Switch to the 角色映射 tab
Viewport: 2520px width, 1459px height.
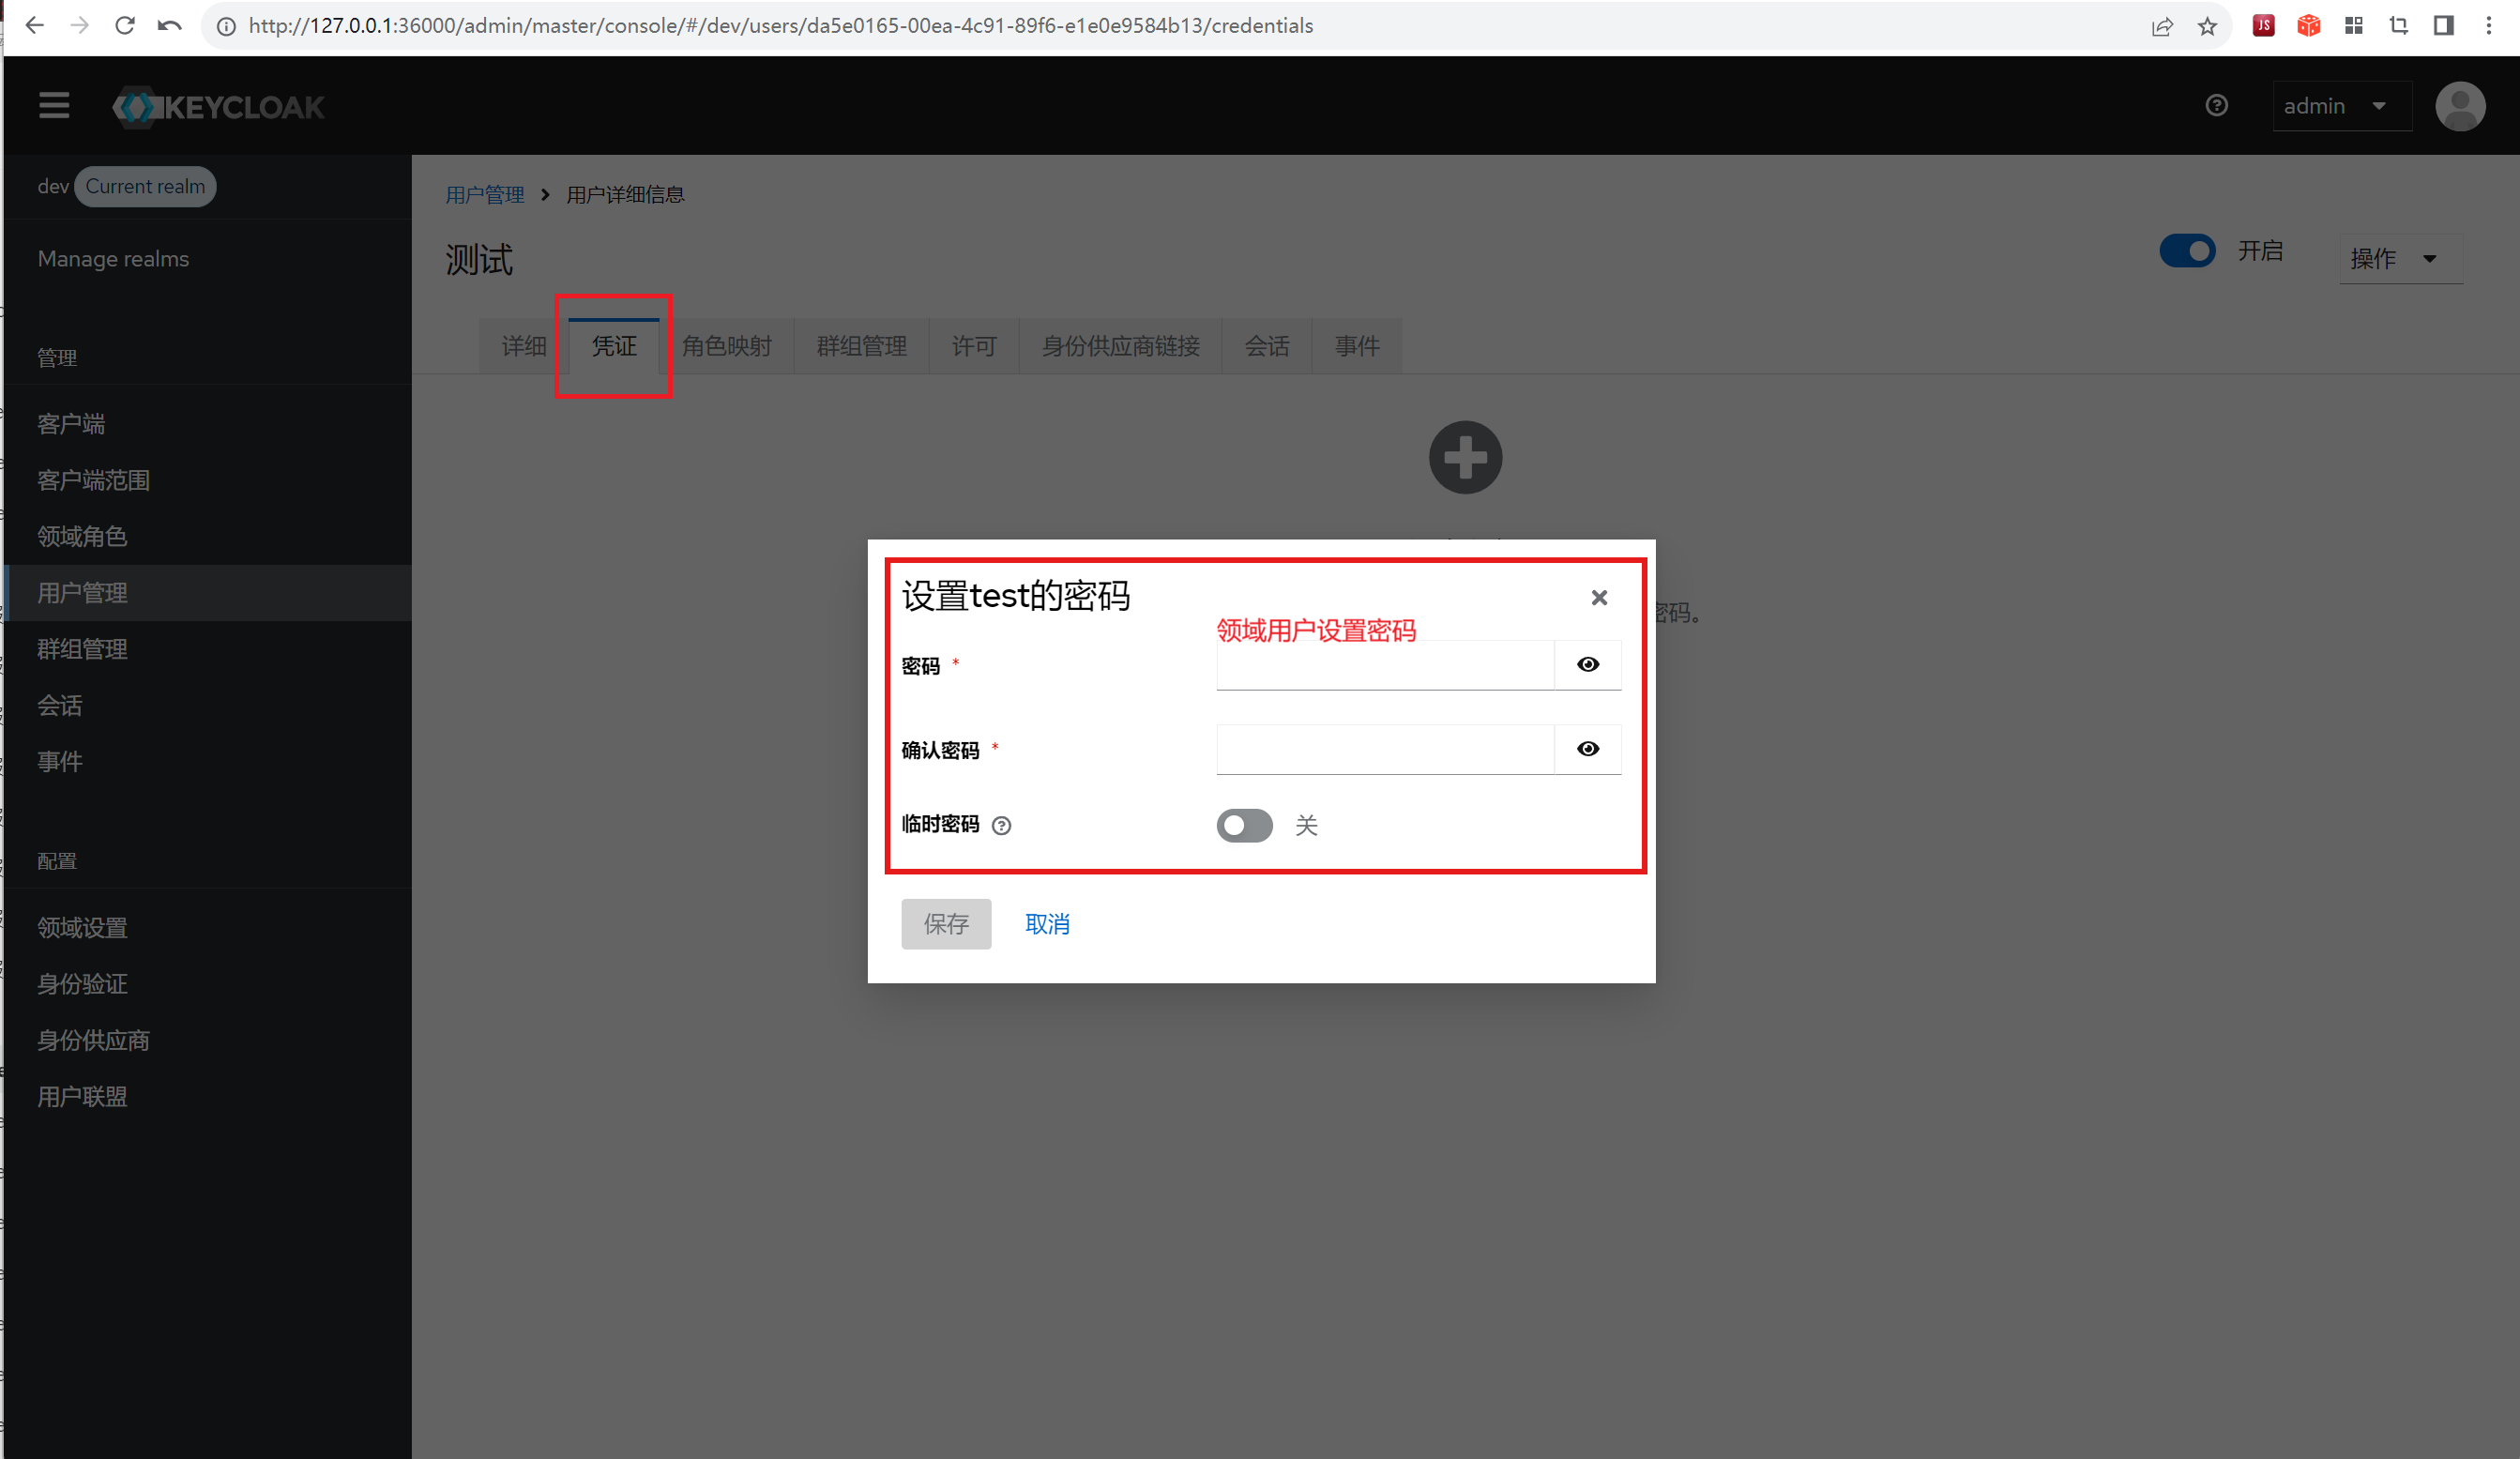(x=726, y=346)
